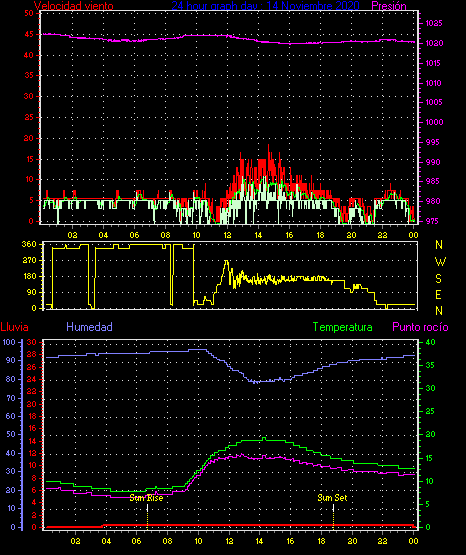This screenshot has width=466, height=555.
Task: Click '995' on the pressure axis
Action: (432, 142)
